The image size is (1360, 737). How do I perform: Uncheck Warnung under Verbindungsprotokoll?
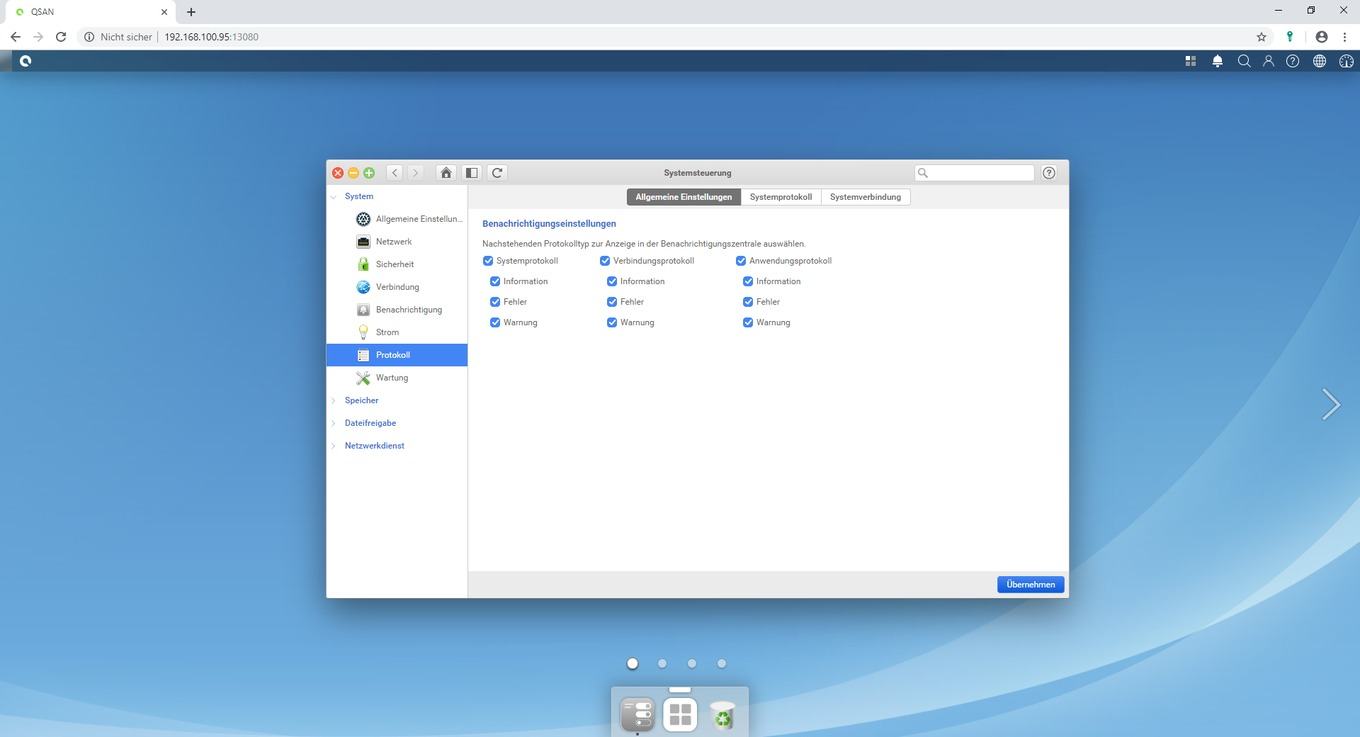pyautogui.click(x=612, y=323)
